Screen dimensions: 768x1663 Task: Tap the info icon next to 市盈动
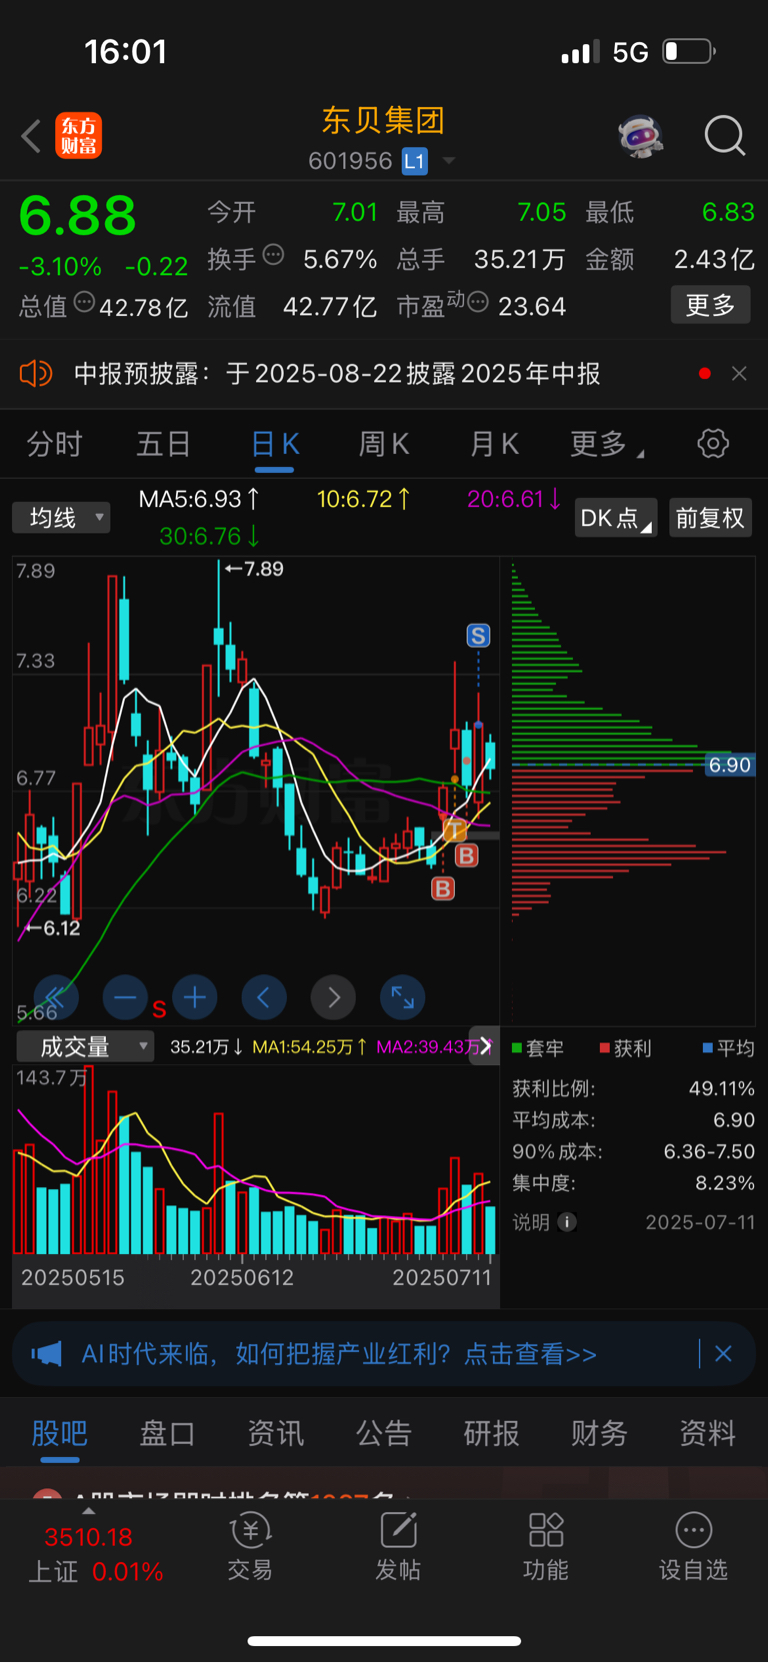(x=478, y=302)
